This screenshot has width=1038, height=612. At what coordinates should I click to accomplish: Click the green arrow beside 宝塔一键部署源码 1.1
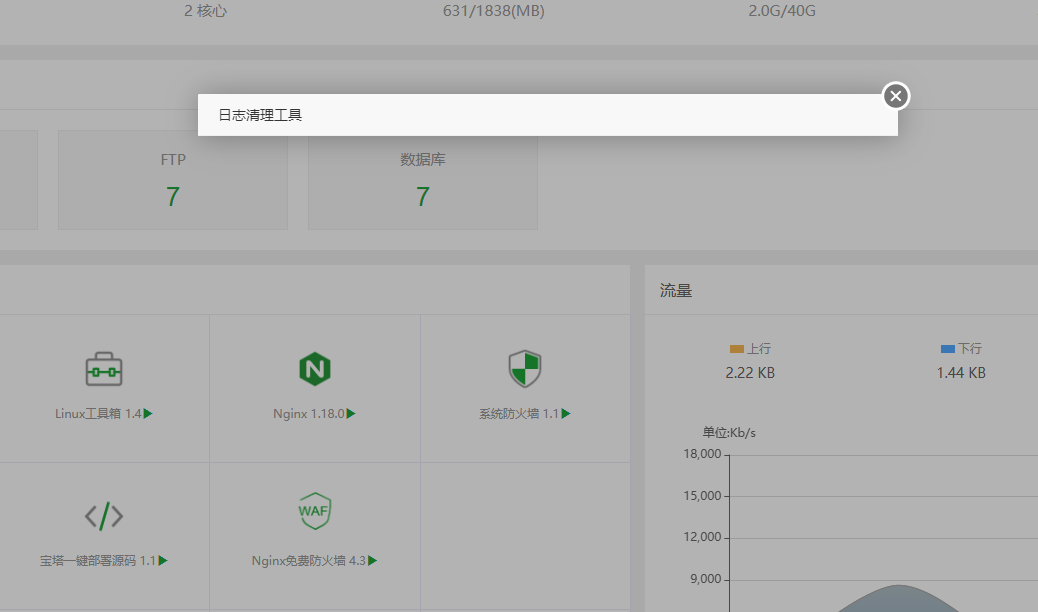pyautogui.click(x=163, y=561)
